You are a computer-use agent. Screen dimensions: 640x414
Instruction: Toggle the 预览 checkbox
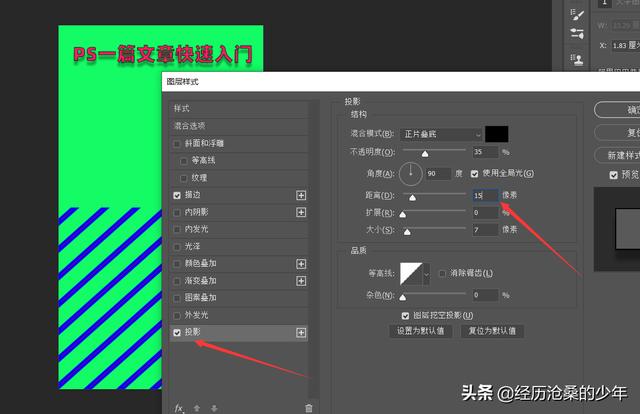613,175
